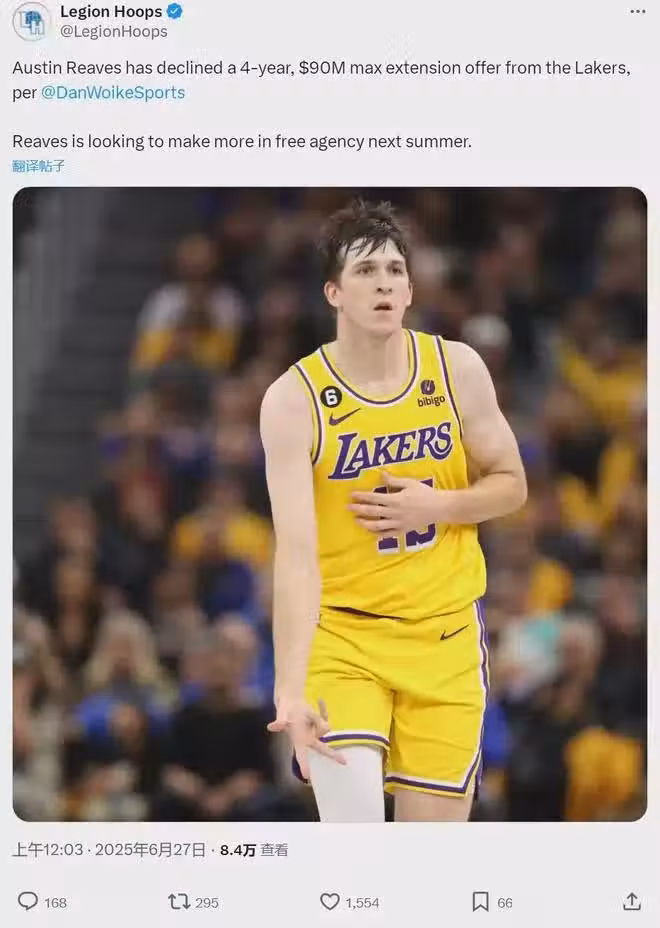The height and width of the screenshot is (928, 660).
Task: Click the 1,554 likes count
Action: [362, 902]
